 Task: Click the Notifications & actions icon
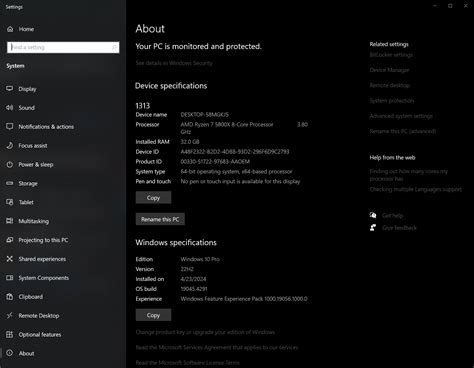pos(10,126)
